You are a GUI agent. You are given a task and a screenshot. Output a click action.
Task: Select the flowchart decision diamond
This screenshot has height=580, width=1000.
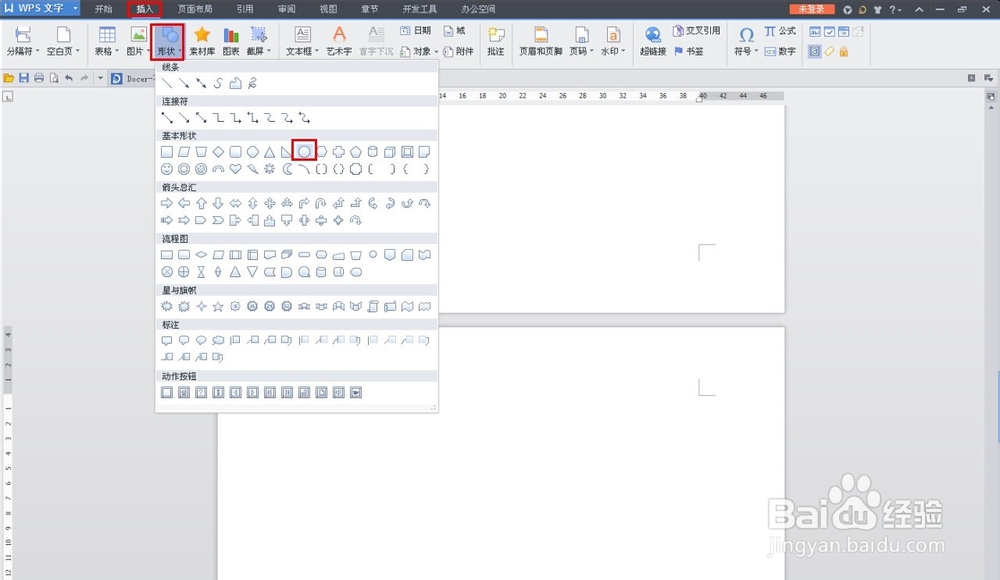point(201,255)
